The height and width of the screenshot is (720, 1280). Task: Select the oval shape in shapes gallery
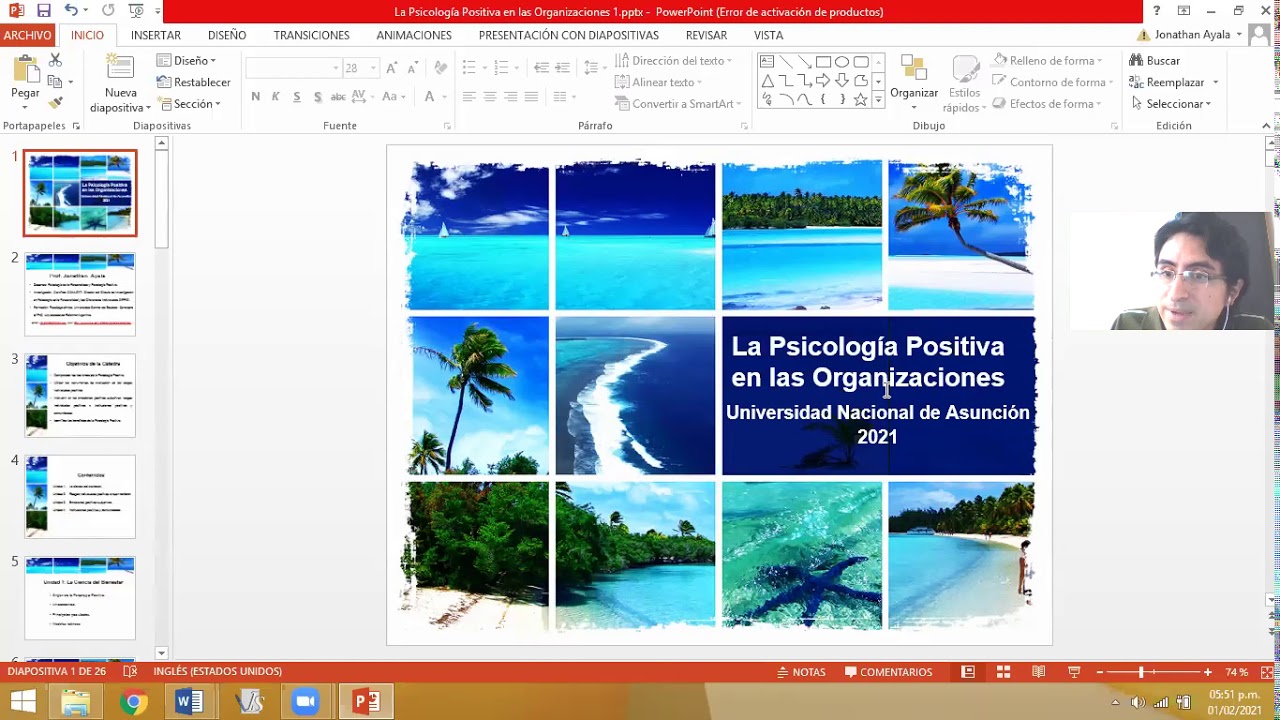click(842, 62)
